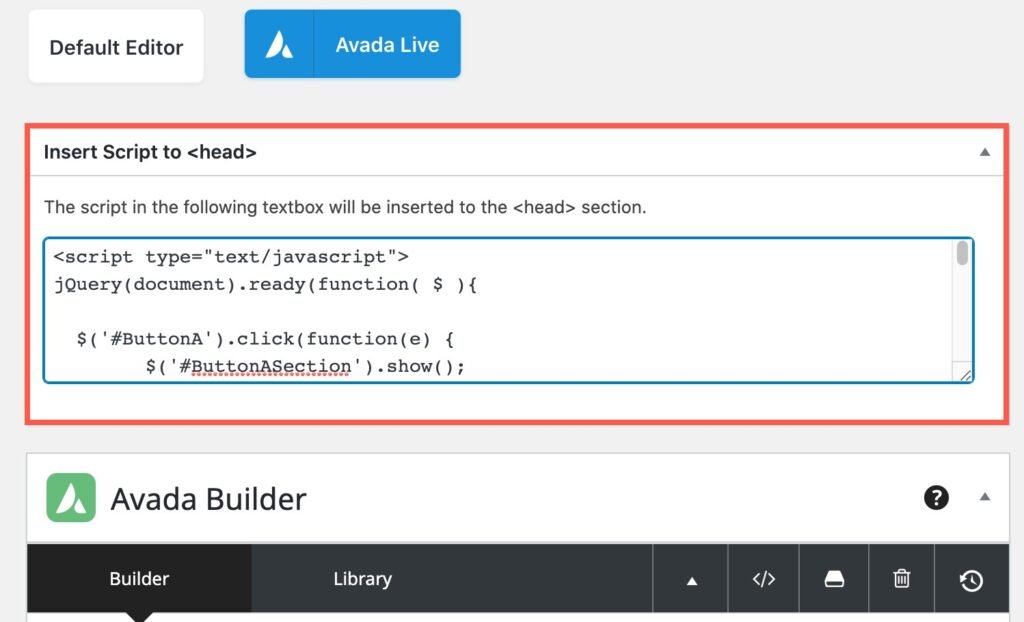Click the script textbox scrollbar thumb
Screen dimensions: 1024x622
(x=962, y=254)
